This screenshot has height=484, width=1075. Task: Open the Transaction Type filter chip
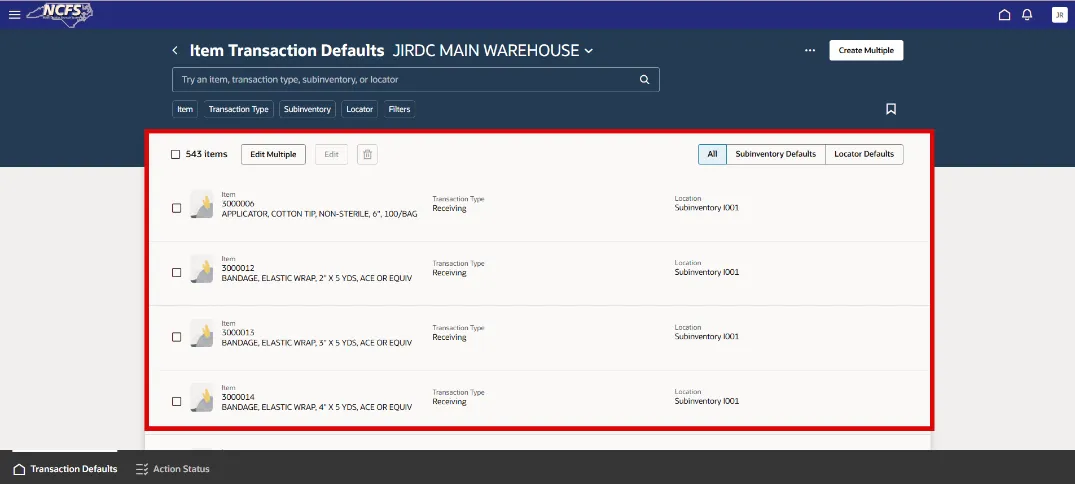coord(238,109)
